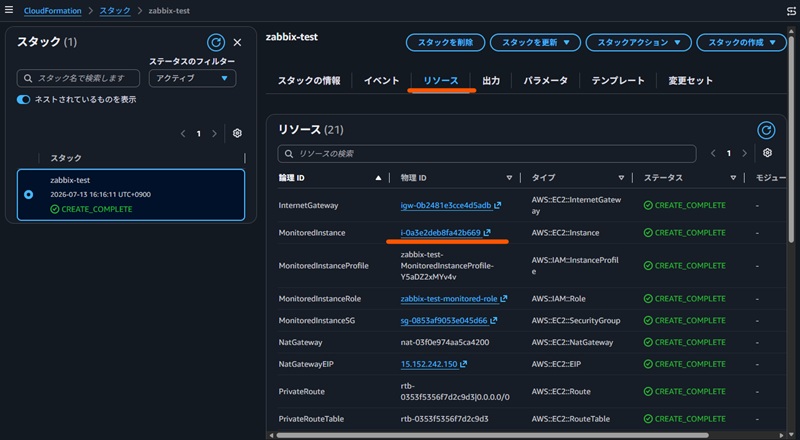800x440 pixels.
Task: Click the NatGatewayEIP logical ID cell
Action: click(x=306, y=364)
